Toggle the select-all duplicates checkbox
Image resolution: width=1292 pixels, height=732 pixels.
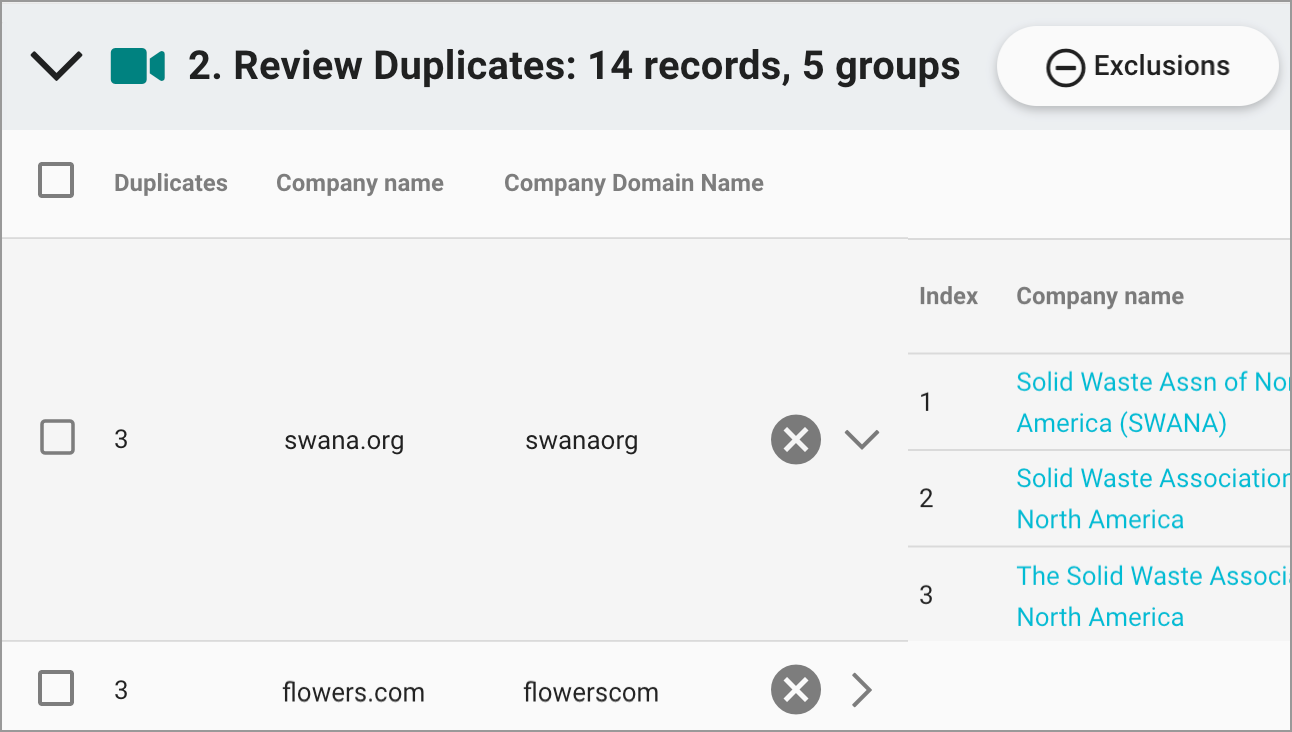(x=56, y=180)
